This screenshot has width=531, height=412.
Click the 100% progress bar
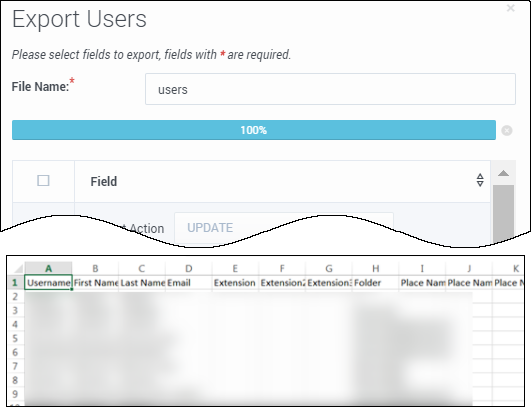pyautogui.click(x=254, y=130)
